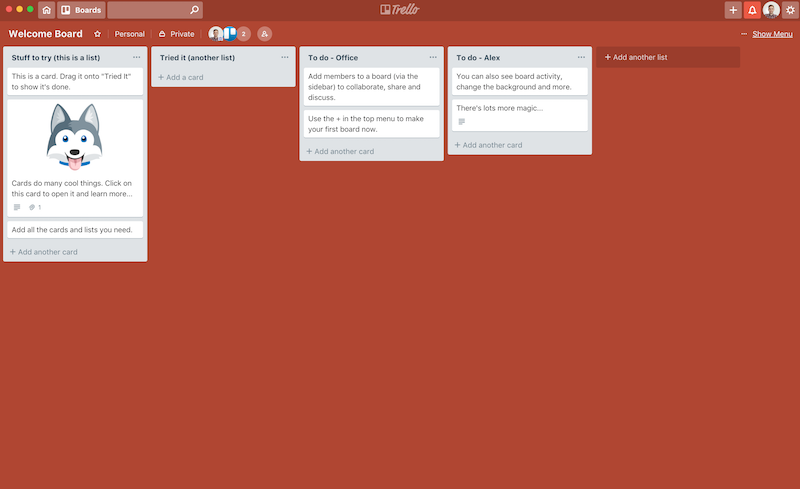
Task: Click the To do - Office list title
Action: pos(333,58)
